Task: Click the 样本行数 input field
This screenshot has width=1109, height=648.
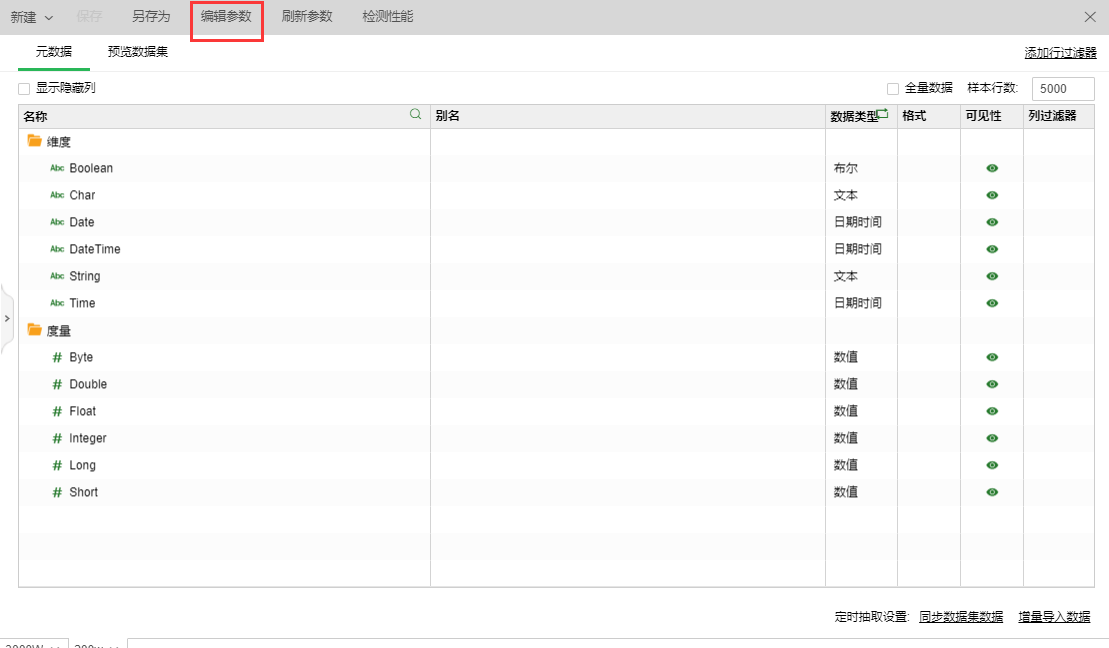Action: [x=1062, y=89]
